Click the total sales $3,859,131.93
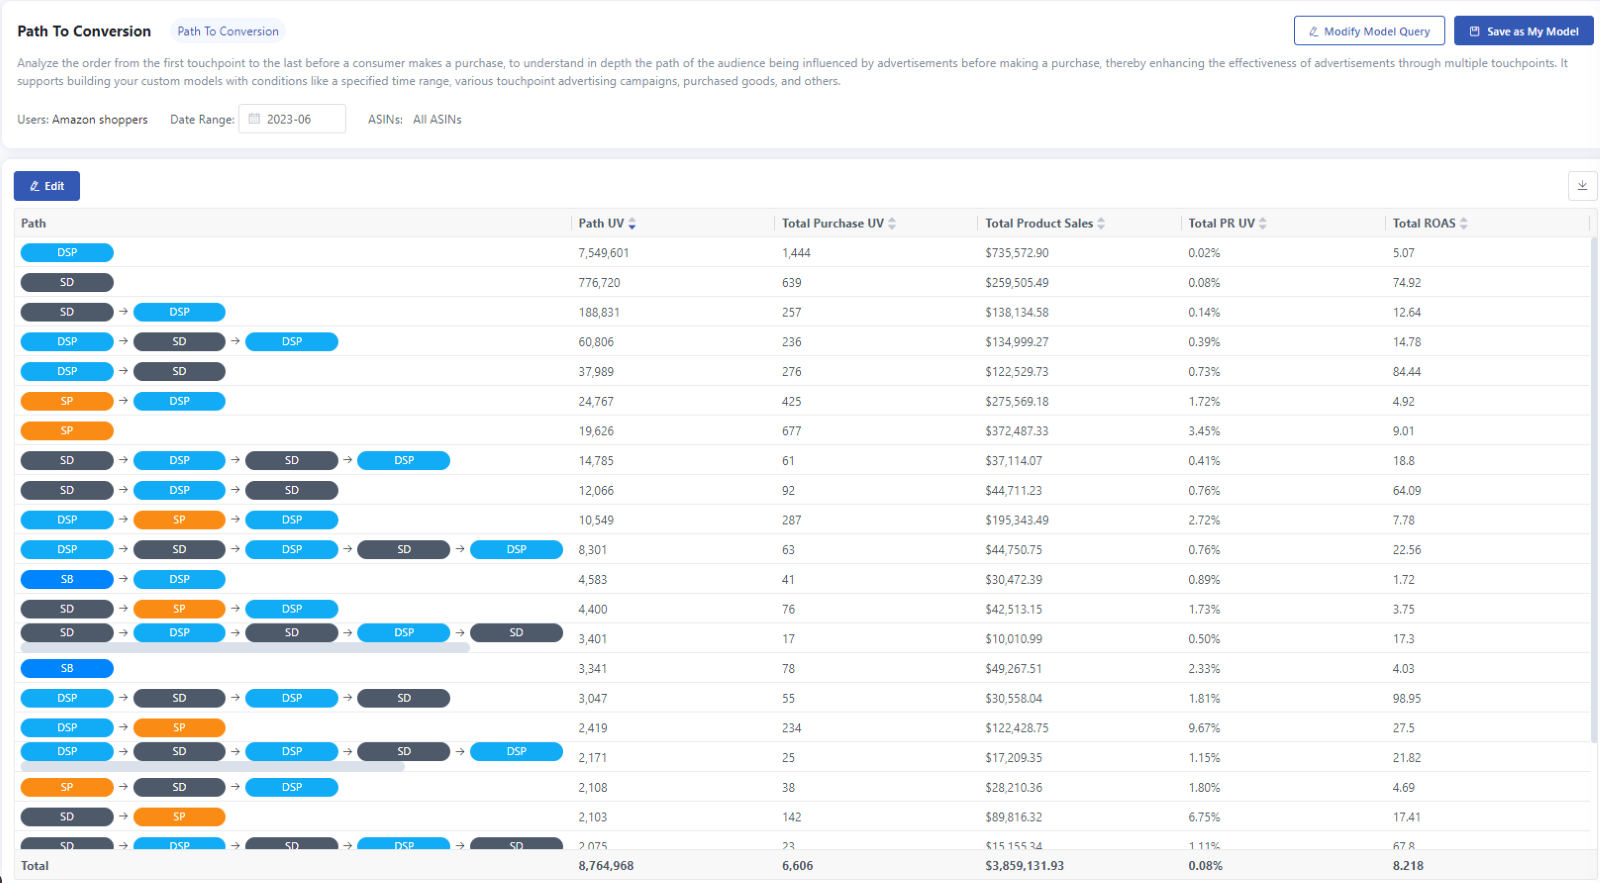This screenshot has height=883, width=1600. pyautogui.click(x=1025, y=866)
